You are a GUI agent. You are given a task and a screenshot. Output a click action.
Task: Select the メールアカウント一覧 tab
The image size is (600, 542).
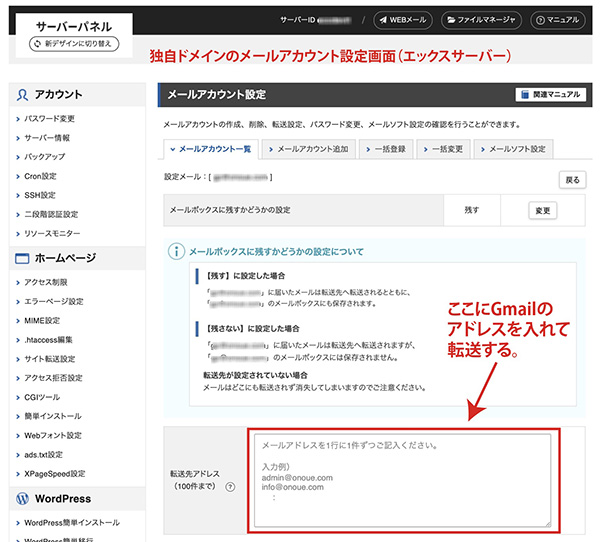click(212, 149)
